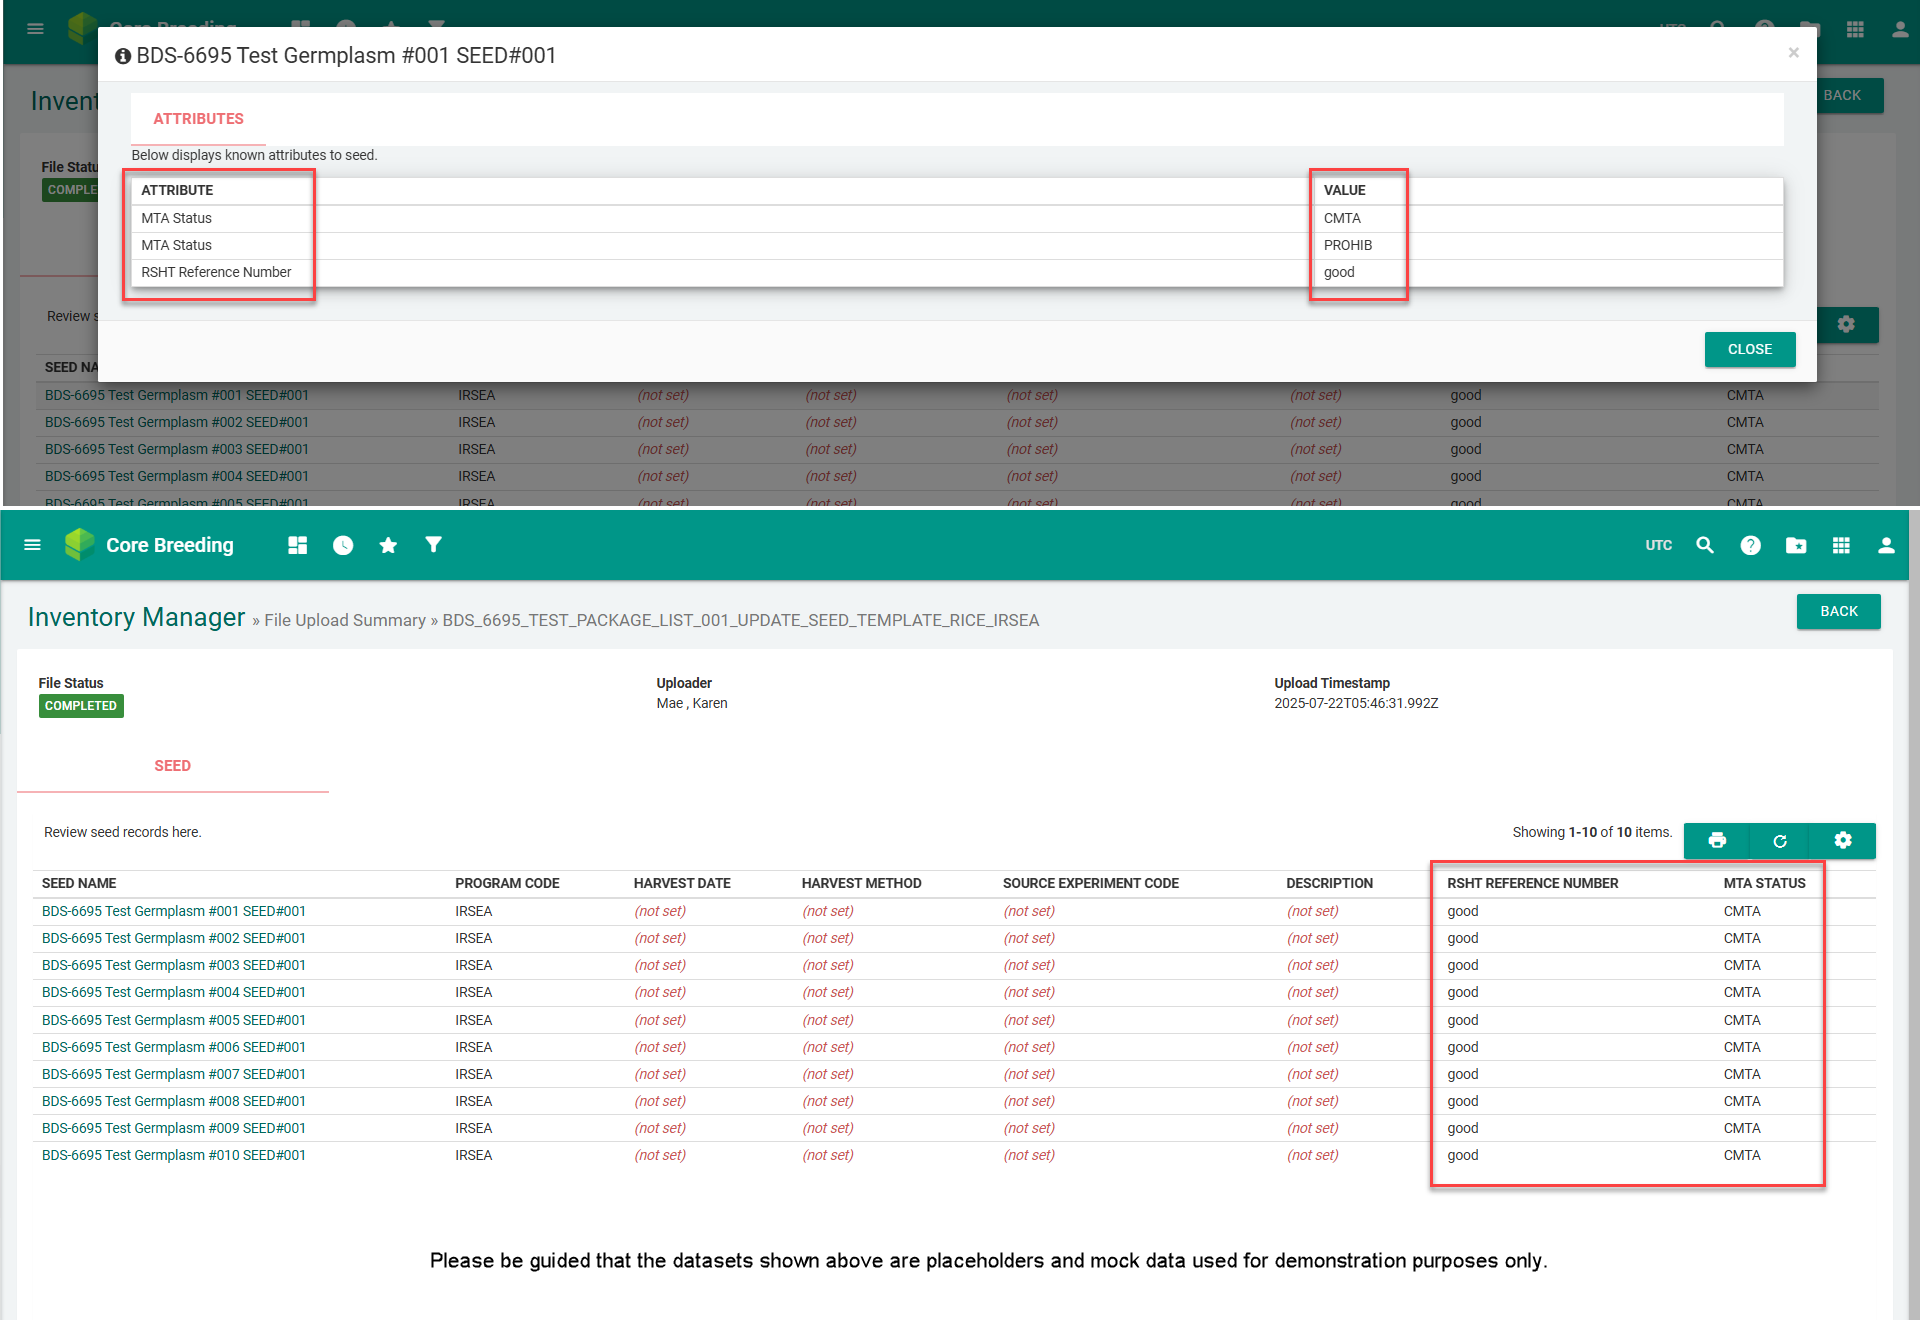
Task: Click the search magnifier in header
Action: click(1705, 545)
